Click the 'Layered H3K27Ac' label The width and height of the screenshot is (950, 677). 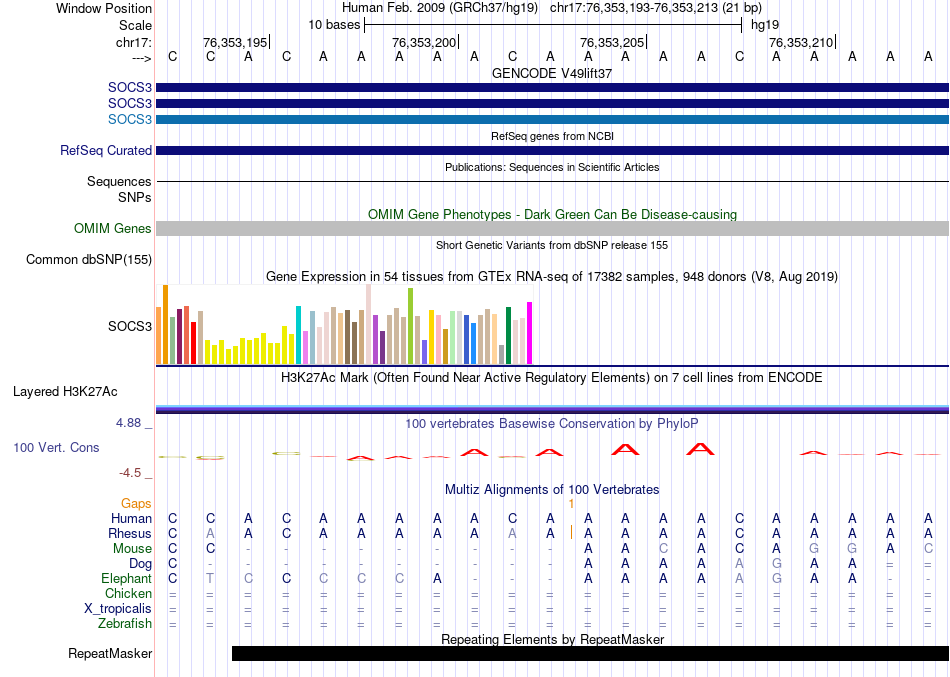point(65,392)
